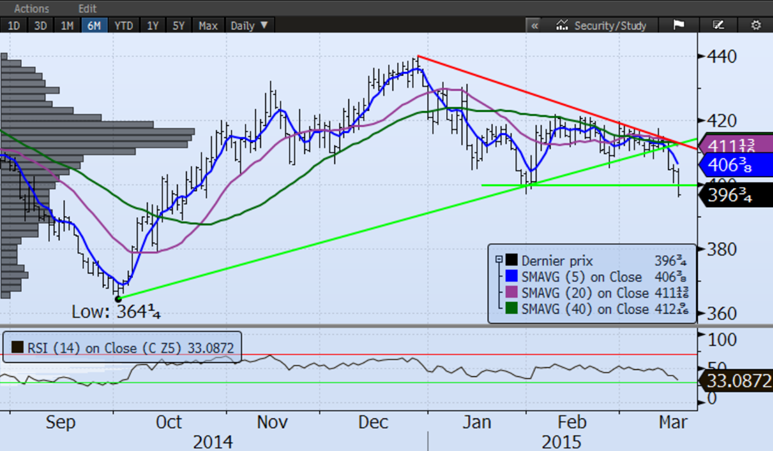Open the chart annotation pencil tool
Viewport: 773px width, 451px height.
(x=718, y=25)
